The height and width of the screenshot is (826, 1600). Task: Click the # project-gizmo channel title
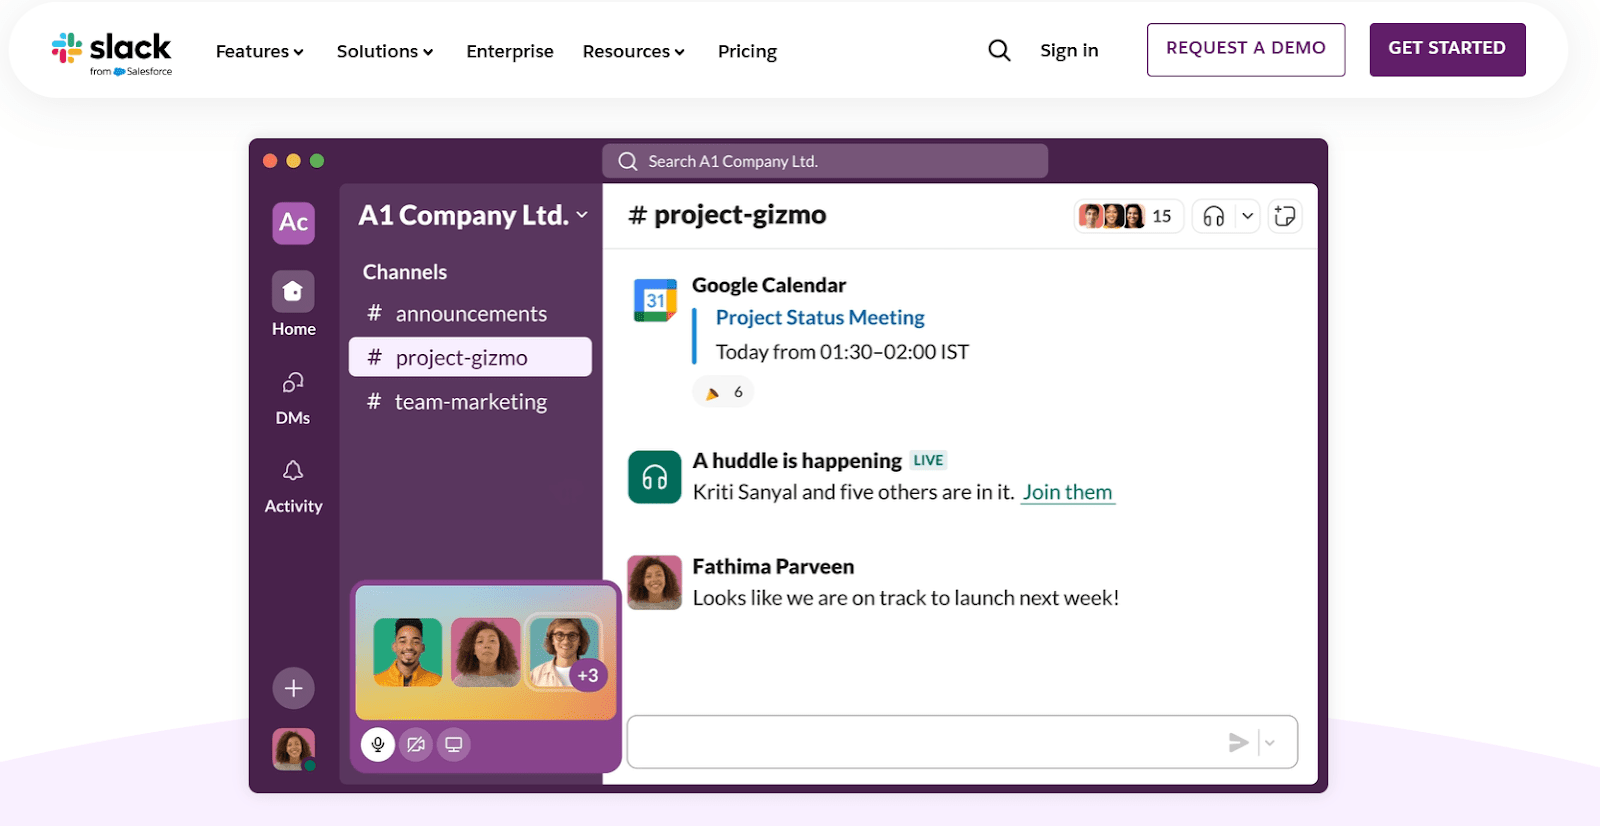pos(727,215)
